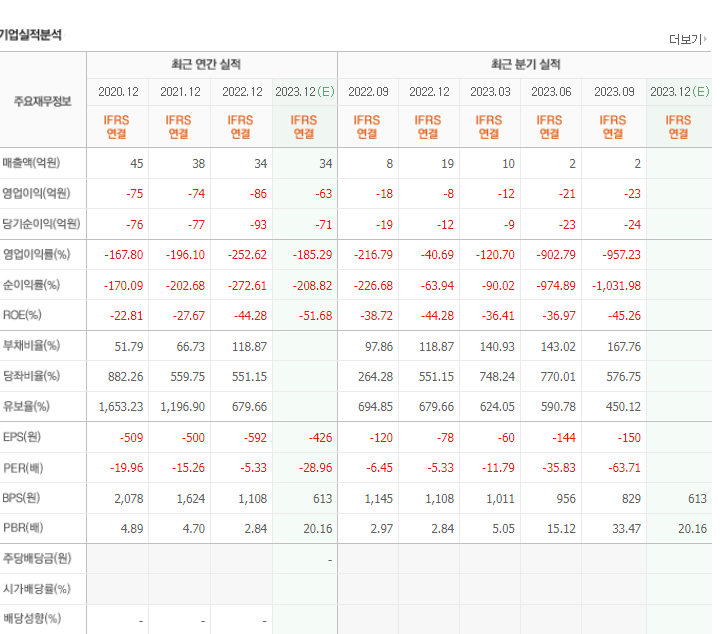
Task: Click the 영업이익률(%) row label
Action: (x=36, y=254)
